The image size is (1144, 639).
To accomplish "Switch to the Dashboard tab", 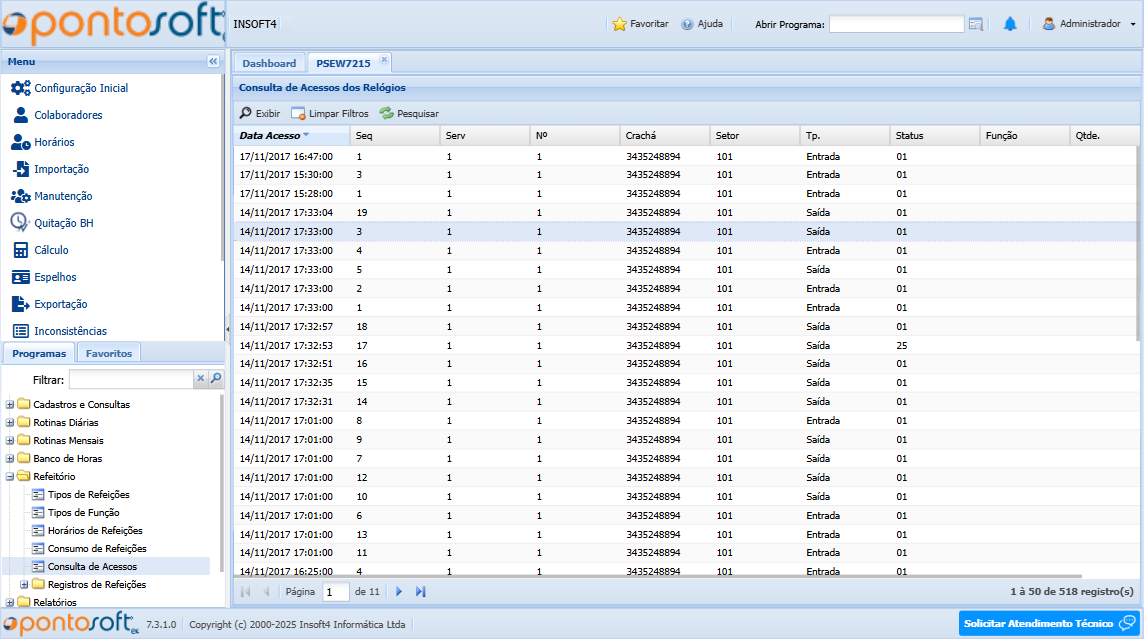I will [269, 63].
